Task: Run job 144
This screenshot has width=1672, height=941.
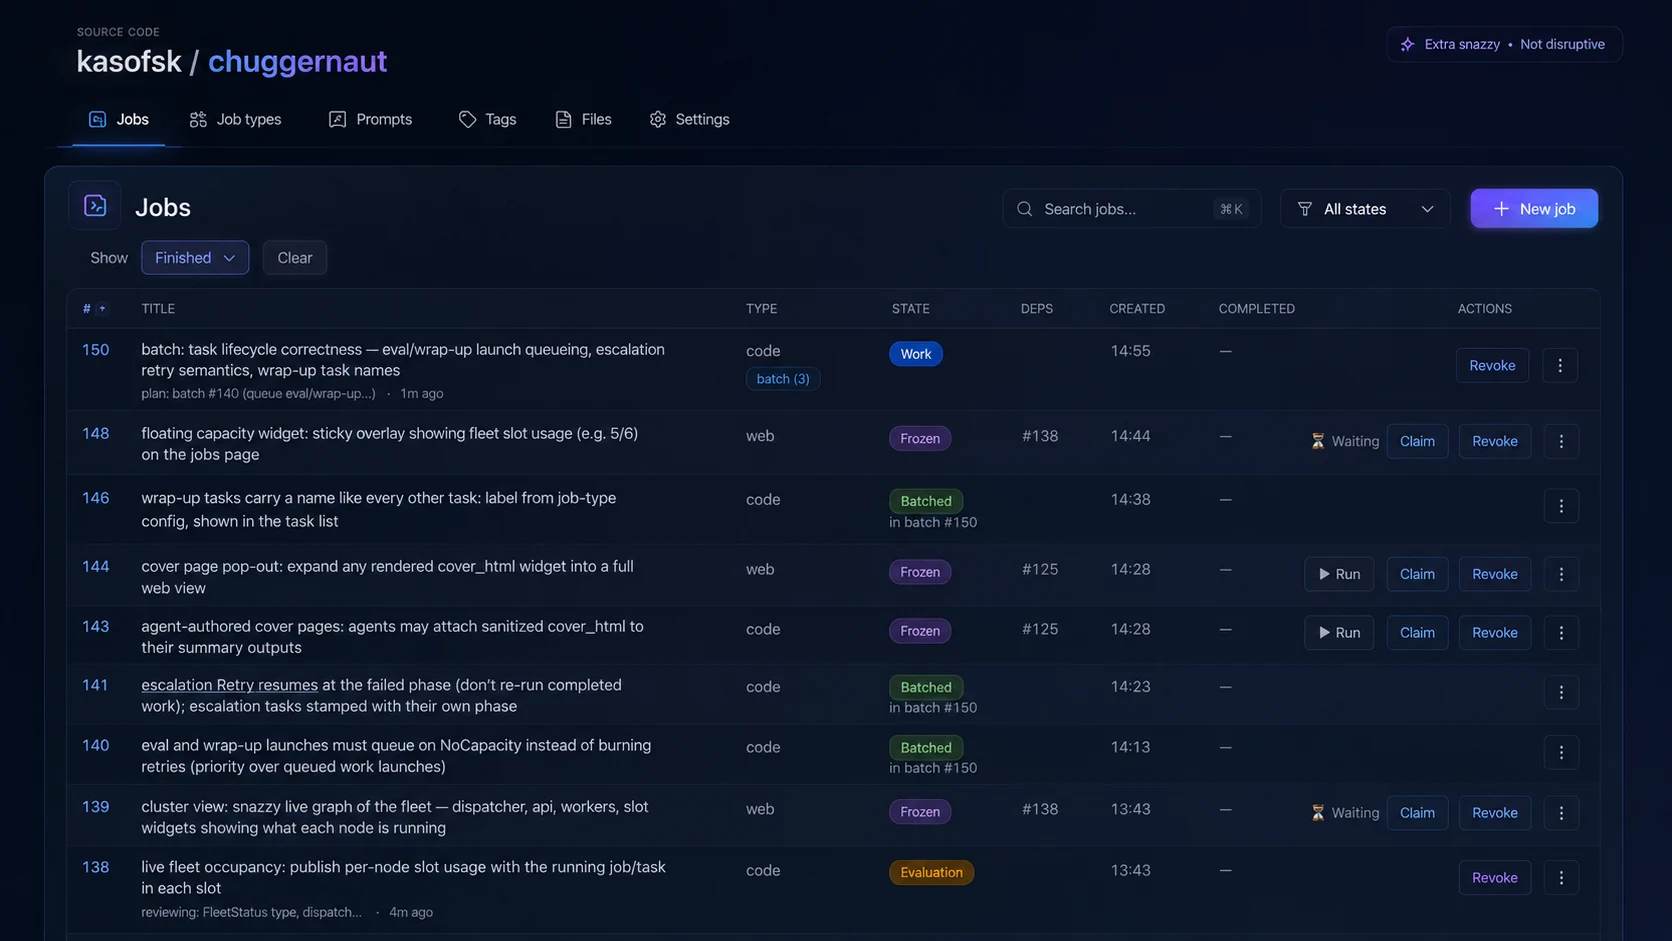Action: click(x=1339, y=574)
